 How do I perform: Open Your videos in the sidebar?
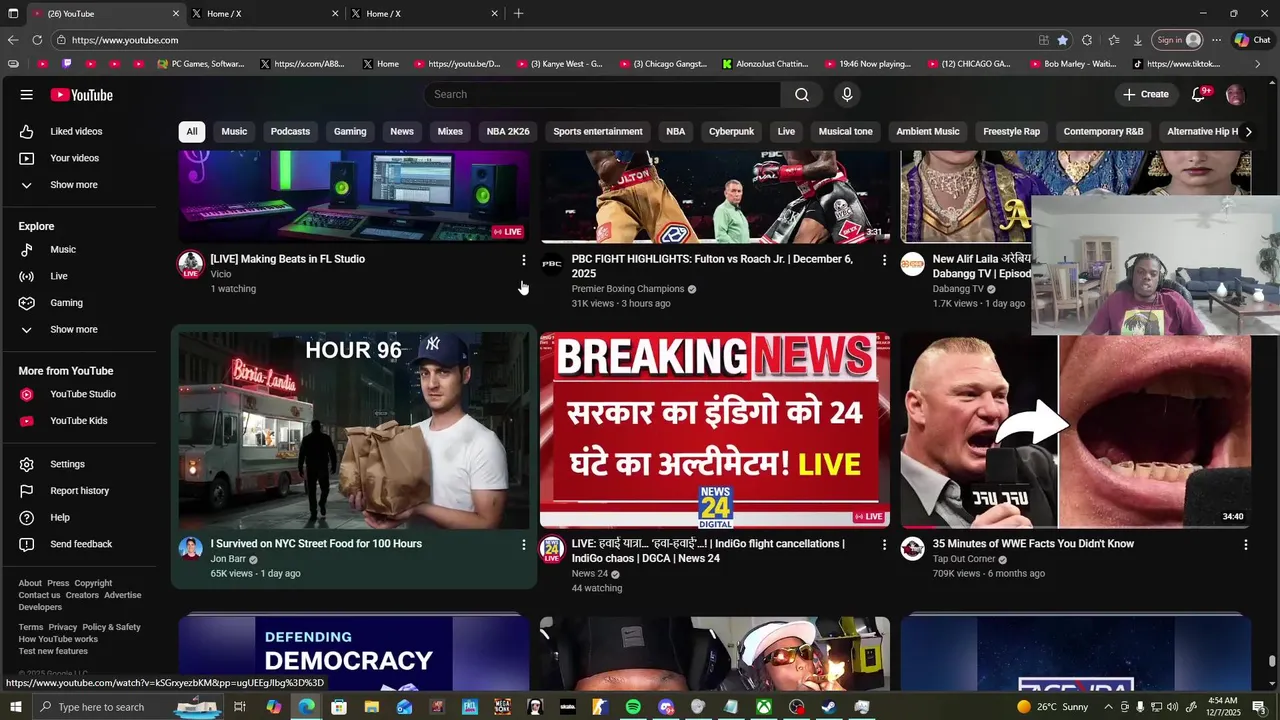pos(77,158)
